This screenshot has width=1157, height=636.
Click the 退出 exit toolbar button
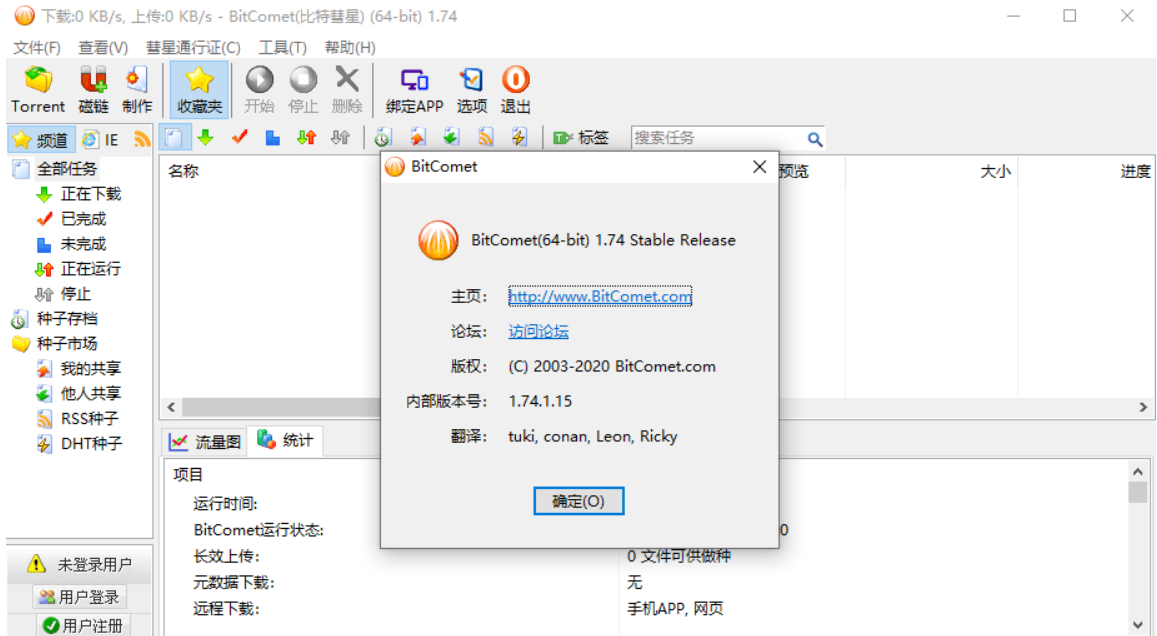[515, 89]
